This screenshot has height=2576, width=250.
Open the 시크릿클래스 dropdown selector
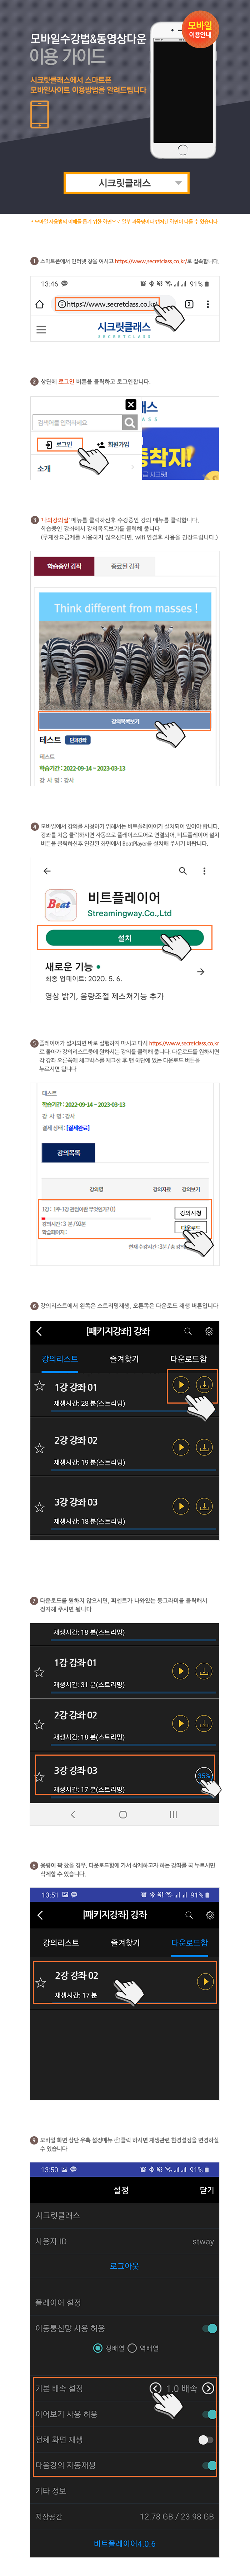125,183
